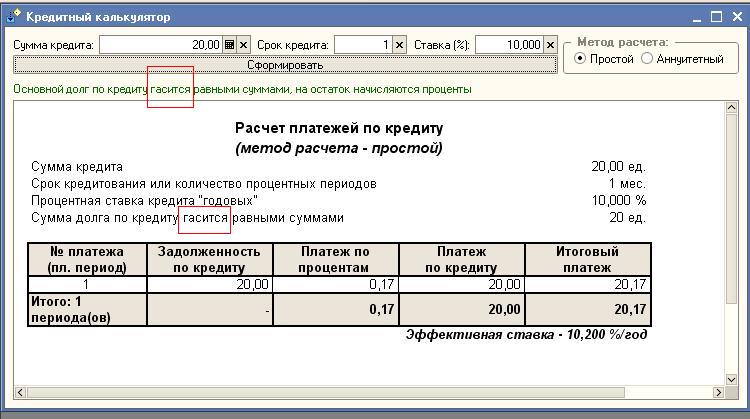
Task: Click the Сумма кредита field label at top
Action: [54, 45]
